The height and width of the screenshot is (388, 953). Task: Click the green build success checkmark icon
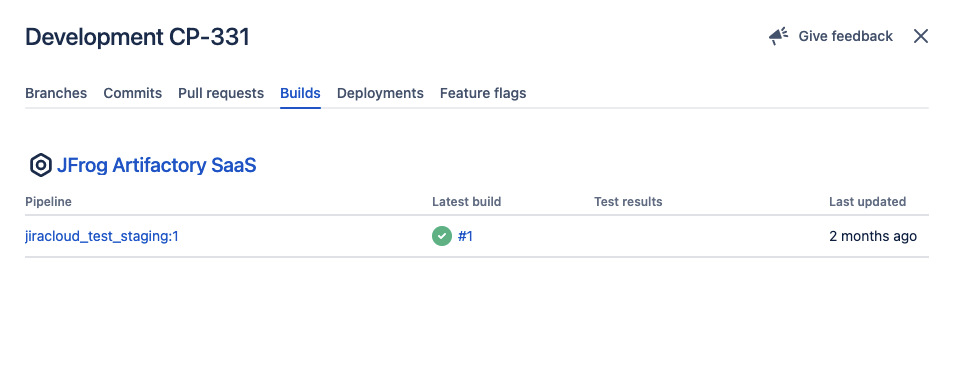point(442,236)
